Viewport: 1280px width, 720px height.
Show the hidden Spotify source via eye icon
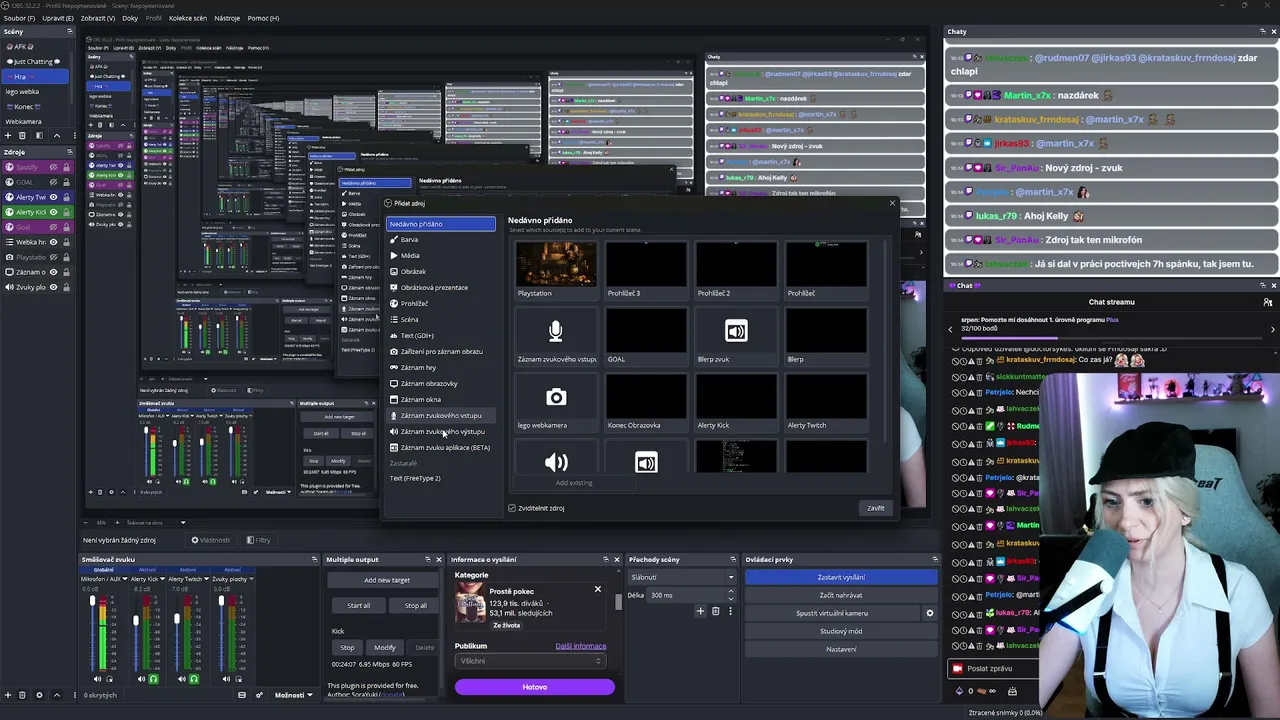pos(54,167)
